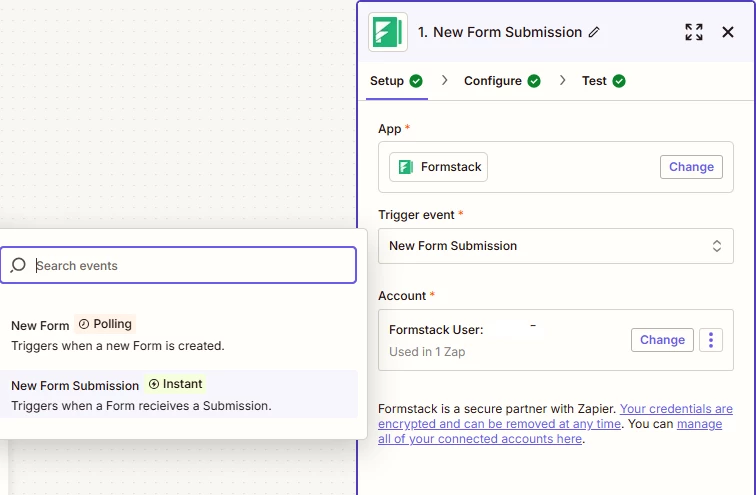Click the Polling badge
756x495 pixels.
coord(105,324)
